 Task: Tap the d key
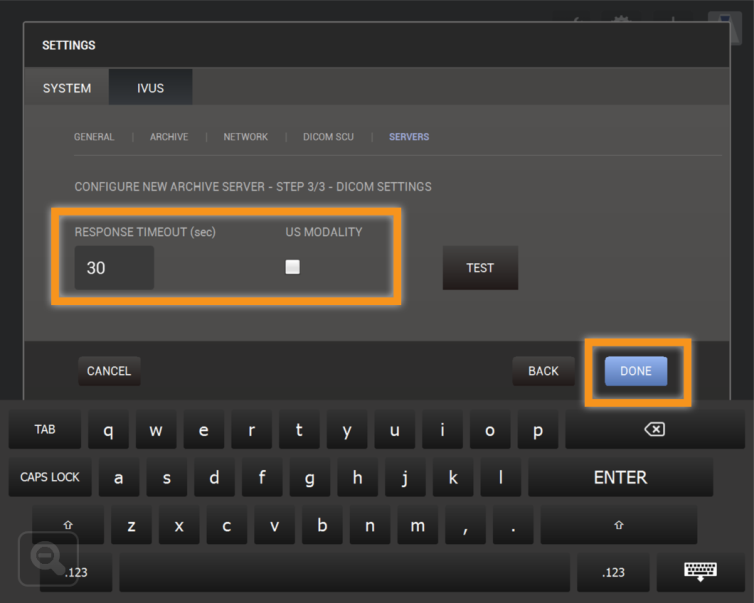214,477
